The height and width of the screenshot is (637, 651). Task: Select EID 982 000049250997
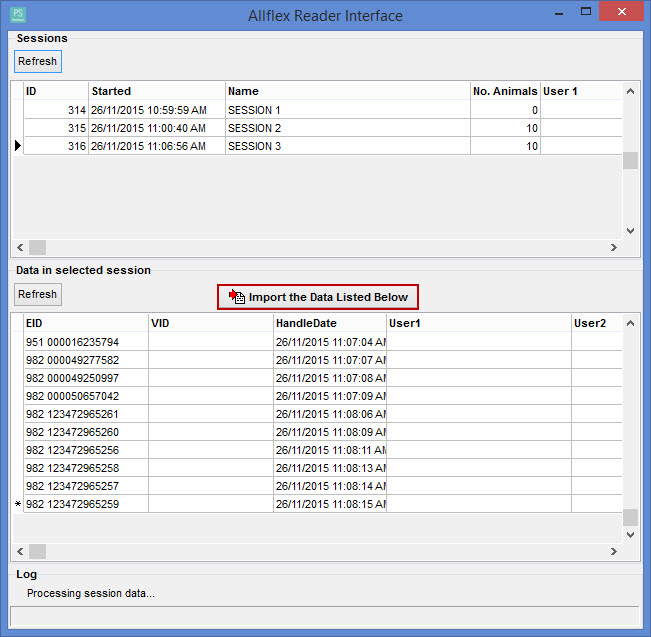[86, 378]
